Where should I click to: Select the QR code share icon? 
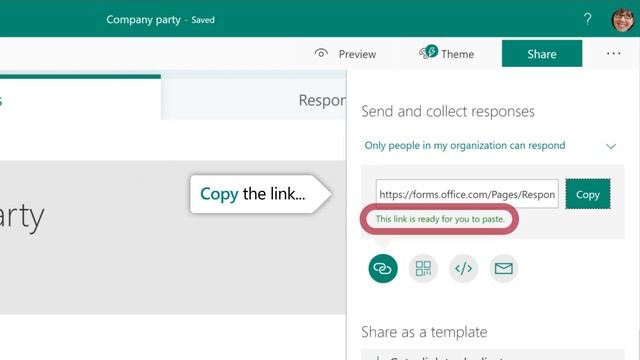[423, 268]
